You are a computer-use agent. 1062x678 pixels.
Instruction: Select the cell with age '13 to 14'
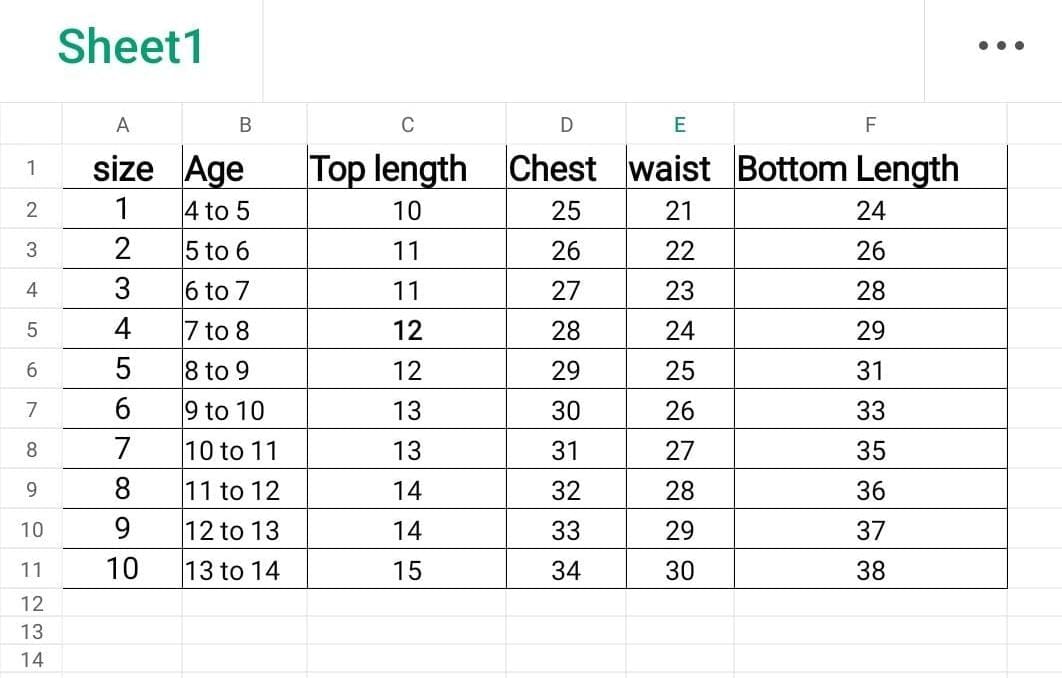click(x=232, y=570)
